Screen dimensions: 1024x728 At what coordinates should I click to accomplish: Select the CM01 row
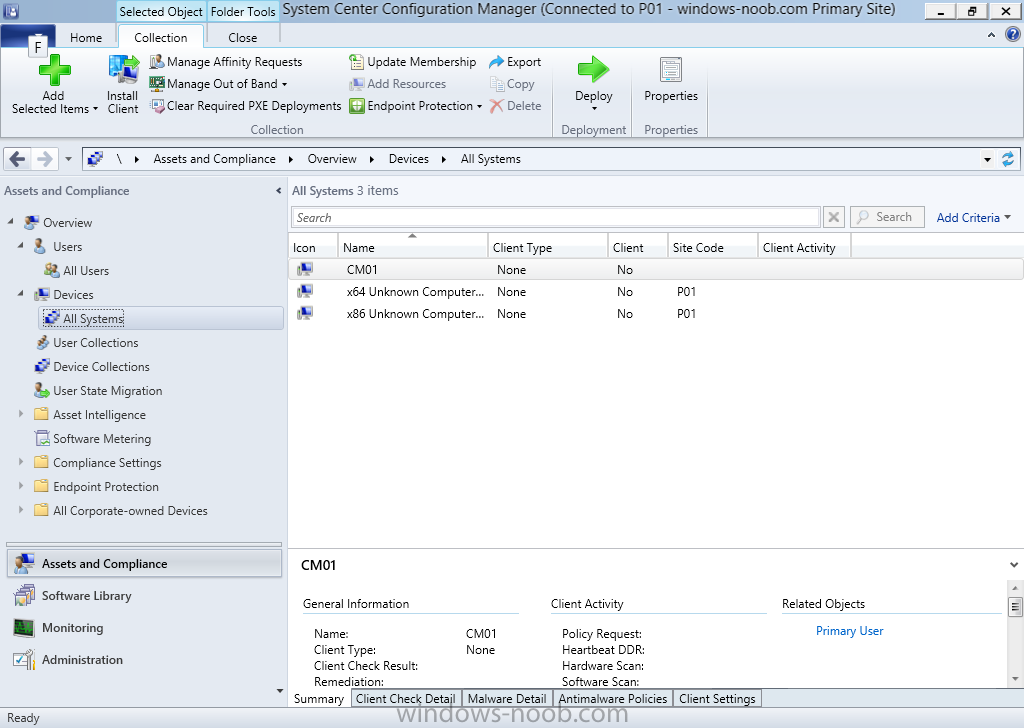(x=656, y=270)
